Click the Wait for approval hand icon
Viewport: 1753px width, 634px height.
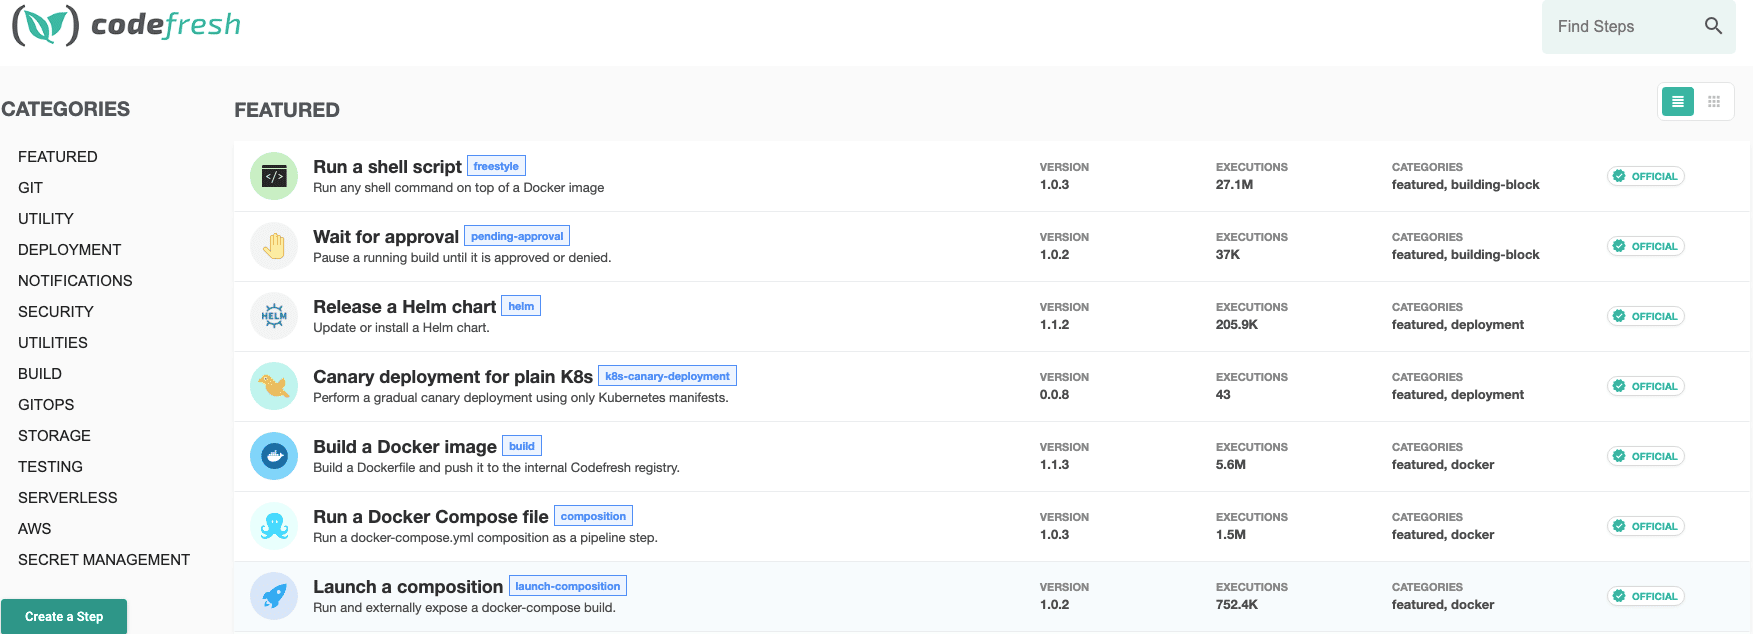(274, 246)
